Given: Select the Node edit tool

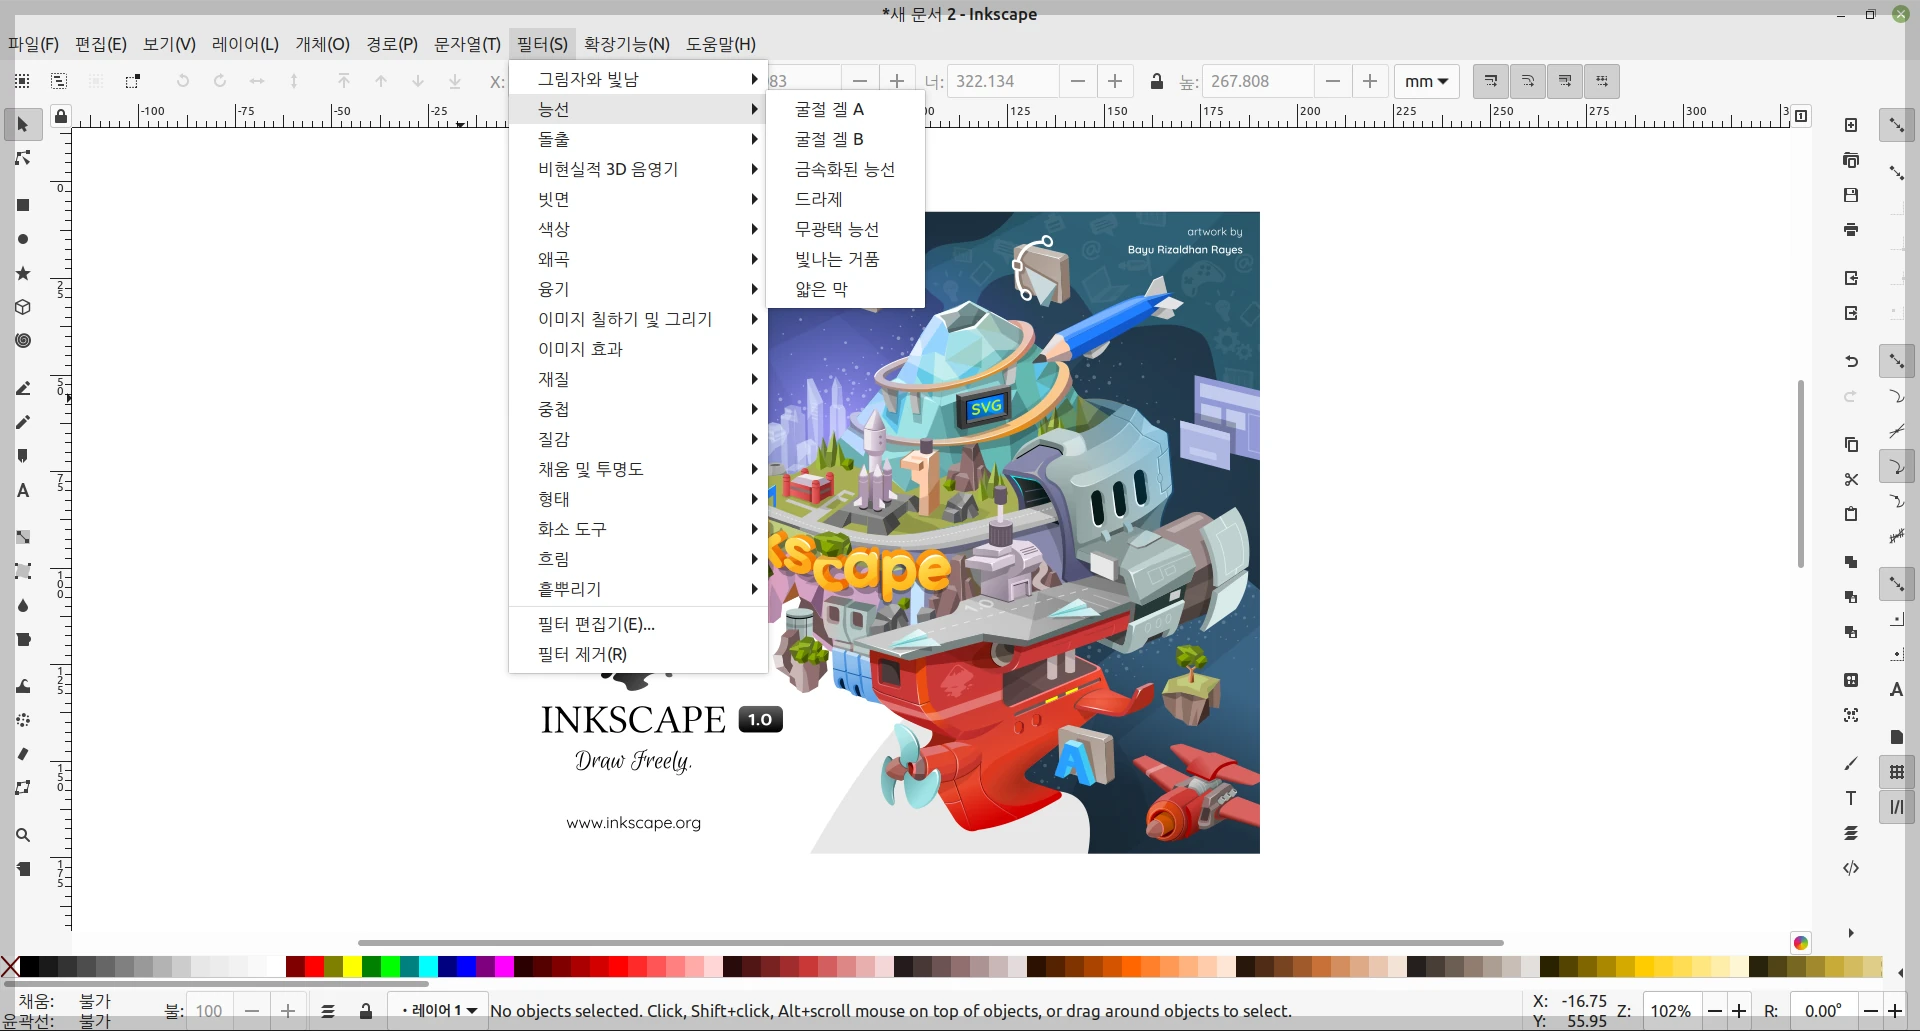Looking at the screenshot, I should tap(23, 159).
